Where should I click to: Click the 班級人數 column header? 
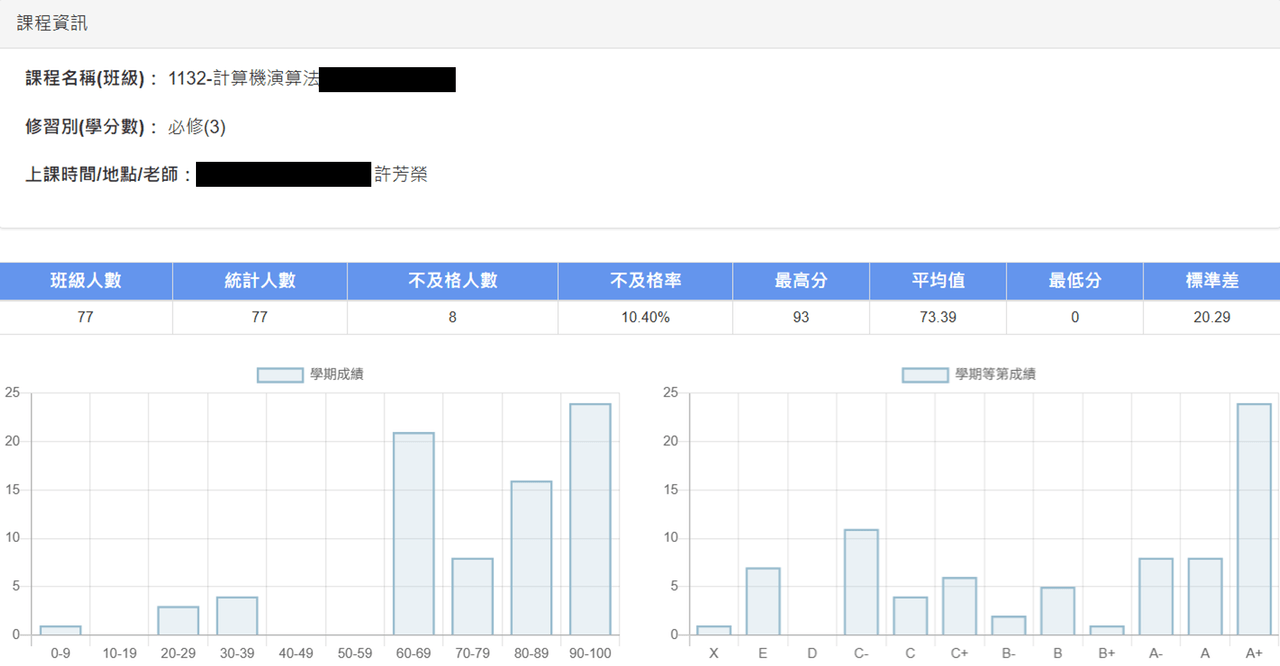coord(86,281)
